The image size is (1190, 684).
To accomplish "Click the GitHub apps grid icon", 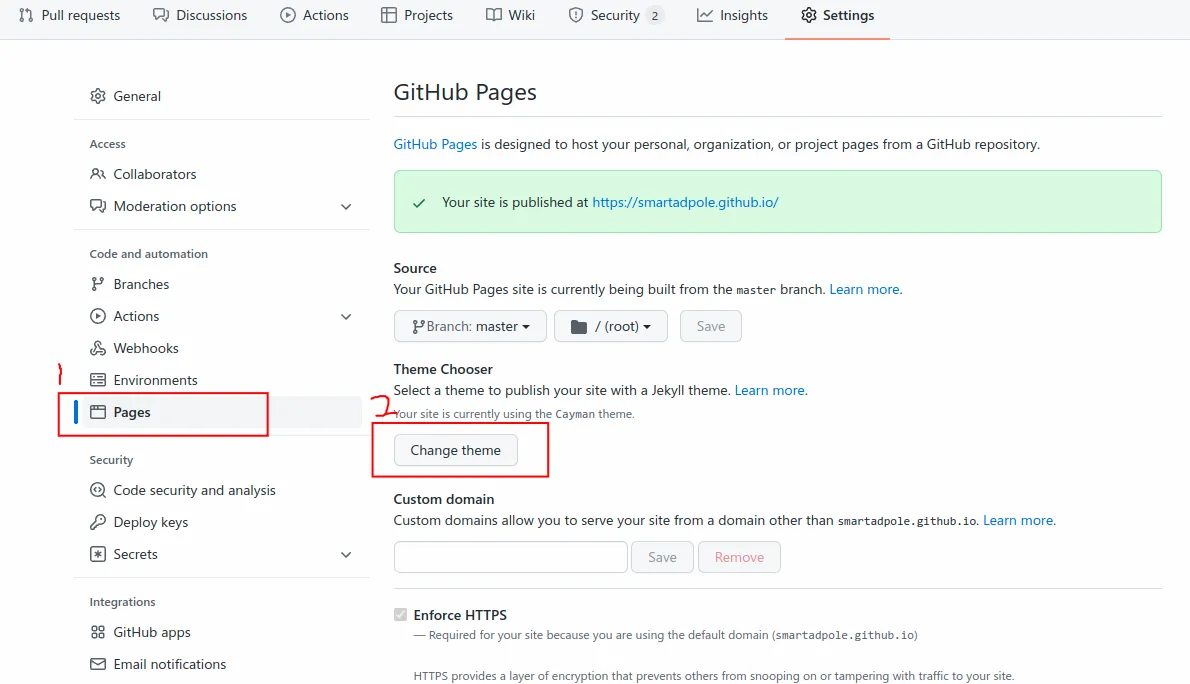I will tap(98, 632).
